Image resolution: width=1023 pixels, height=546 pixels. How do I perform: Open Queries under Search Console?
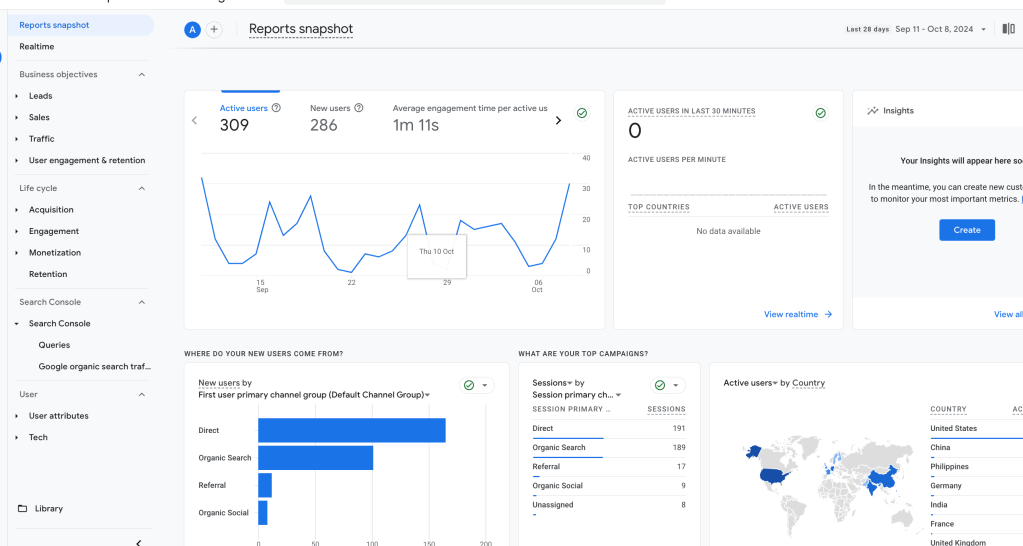(54, 345)
